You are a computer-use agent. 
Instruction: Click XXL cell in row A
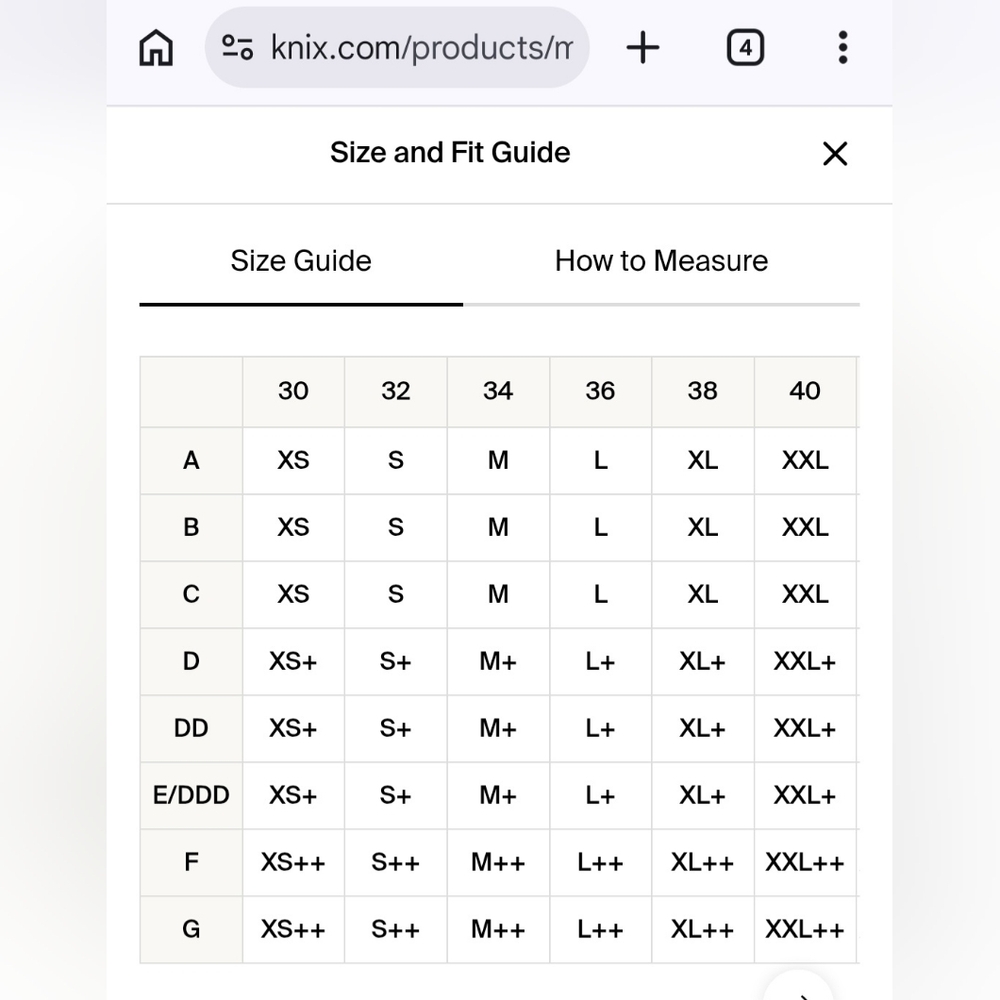pos(805,460)
